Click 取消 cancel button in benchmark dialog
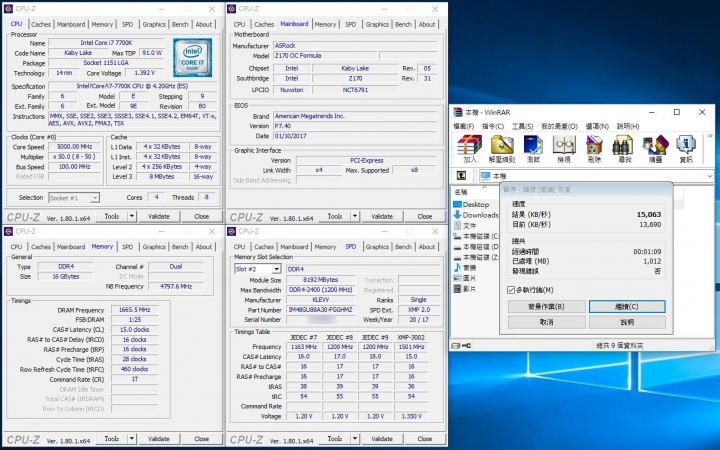Screen dimensions: 720x450 click(546, 322)
